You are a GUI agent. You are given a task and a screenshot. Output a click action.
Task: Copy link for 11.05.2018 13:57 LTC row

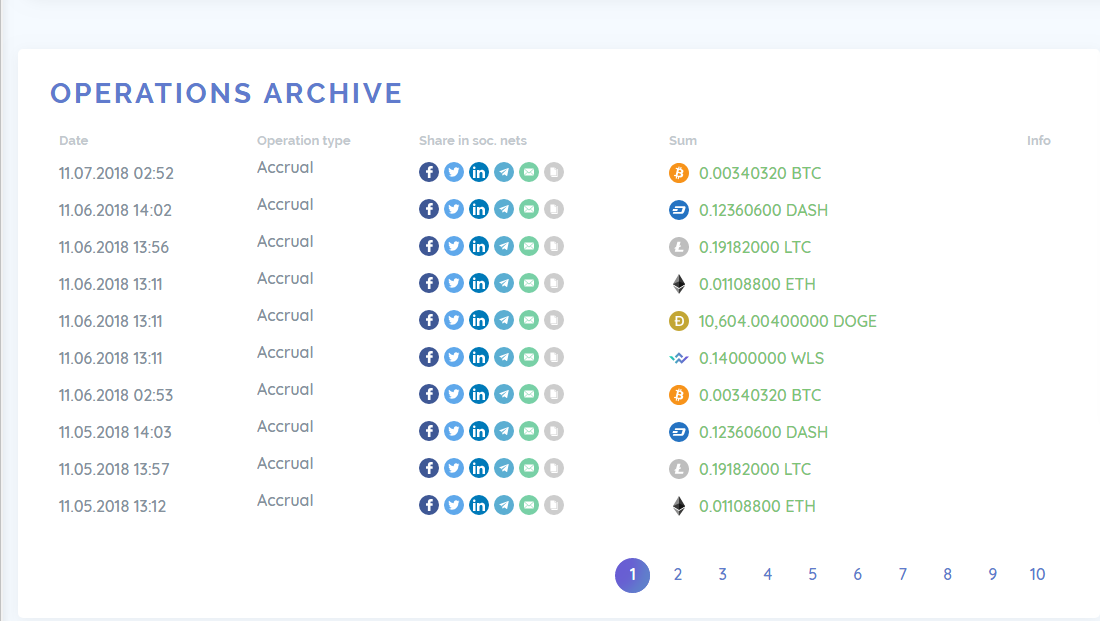[x=554, y=468]
